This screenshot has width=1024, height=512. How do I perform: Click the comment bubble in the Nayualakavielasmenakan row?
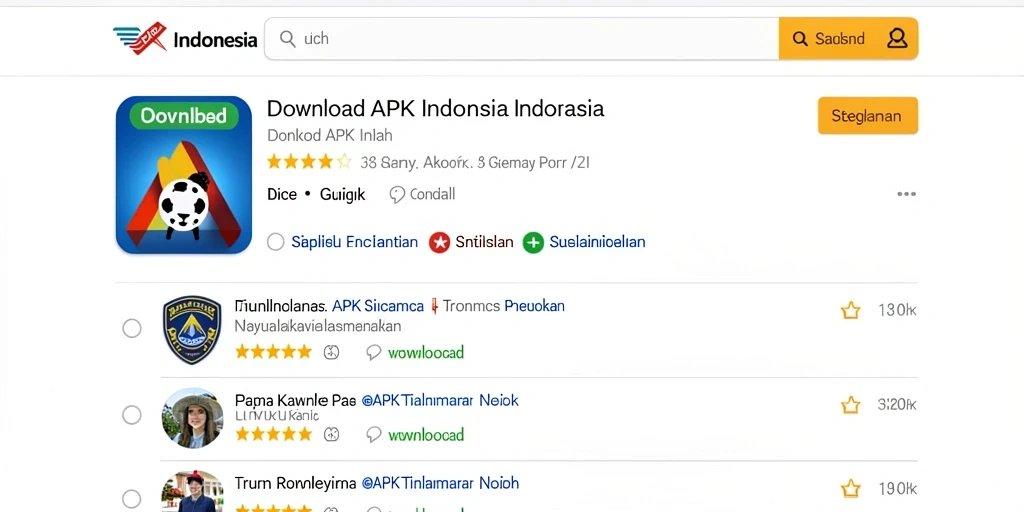[x=374, y=353]
